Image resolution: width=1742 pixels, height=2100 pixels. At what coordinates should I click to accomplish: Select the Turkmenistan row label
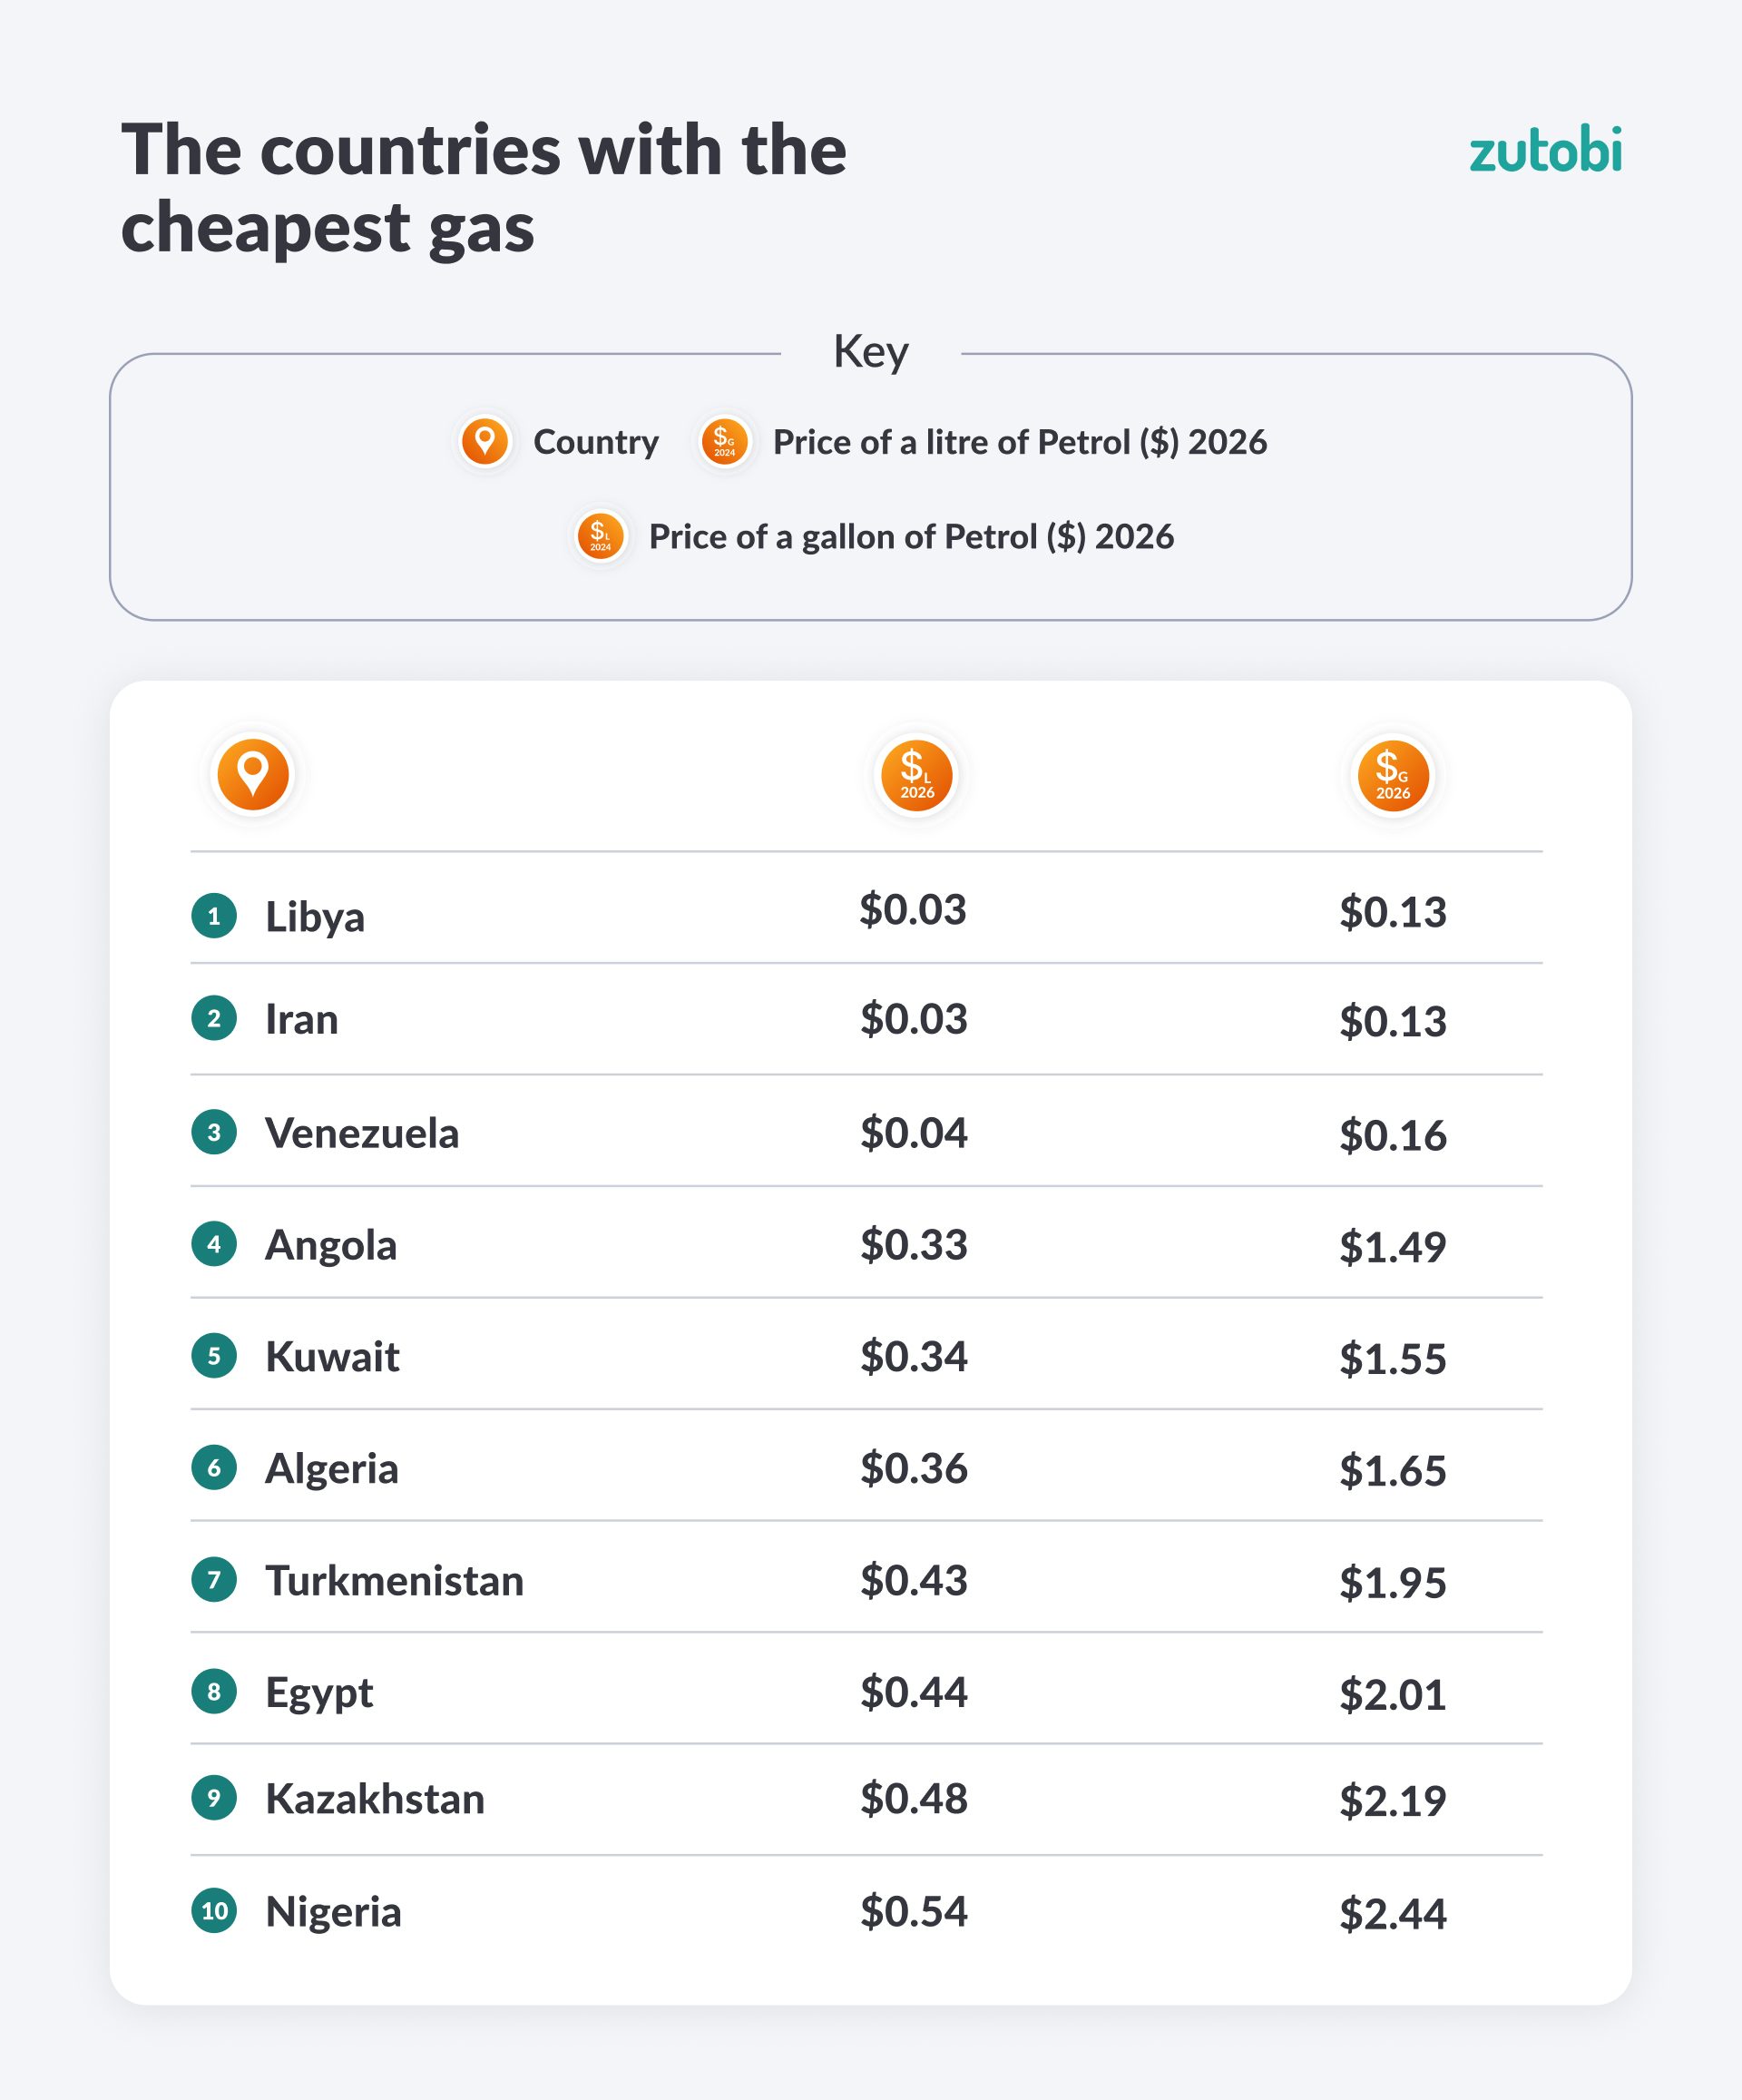point(394,1580)
